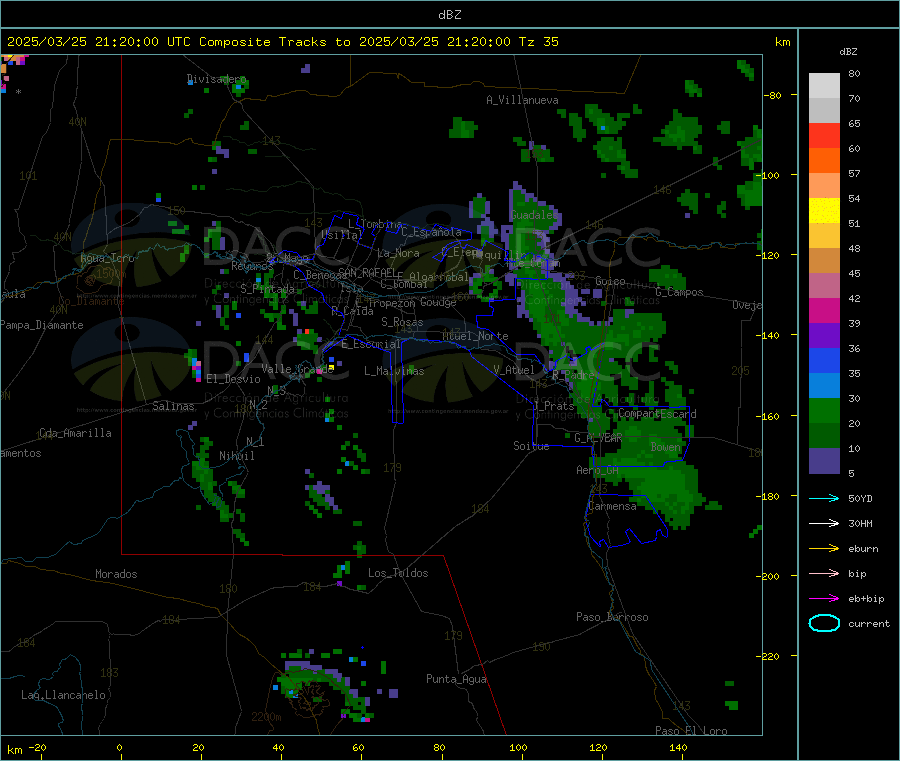Click the Pampa_Diamante map label
The image size is (900, 761).
(41, 325)
